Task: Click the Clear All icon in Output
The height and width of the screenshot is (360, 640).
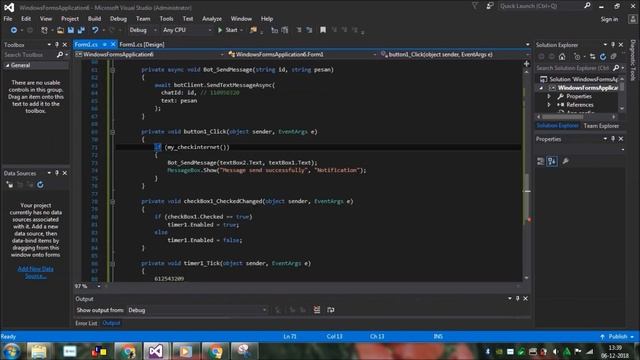Action: coord(317,310)
